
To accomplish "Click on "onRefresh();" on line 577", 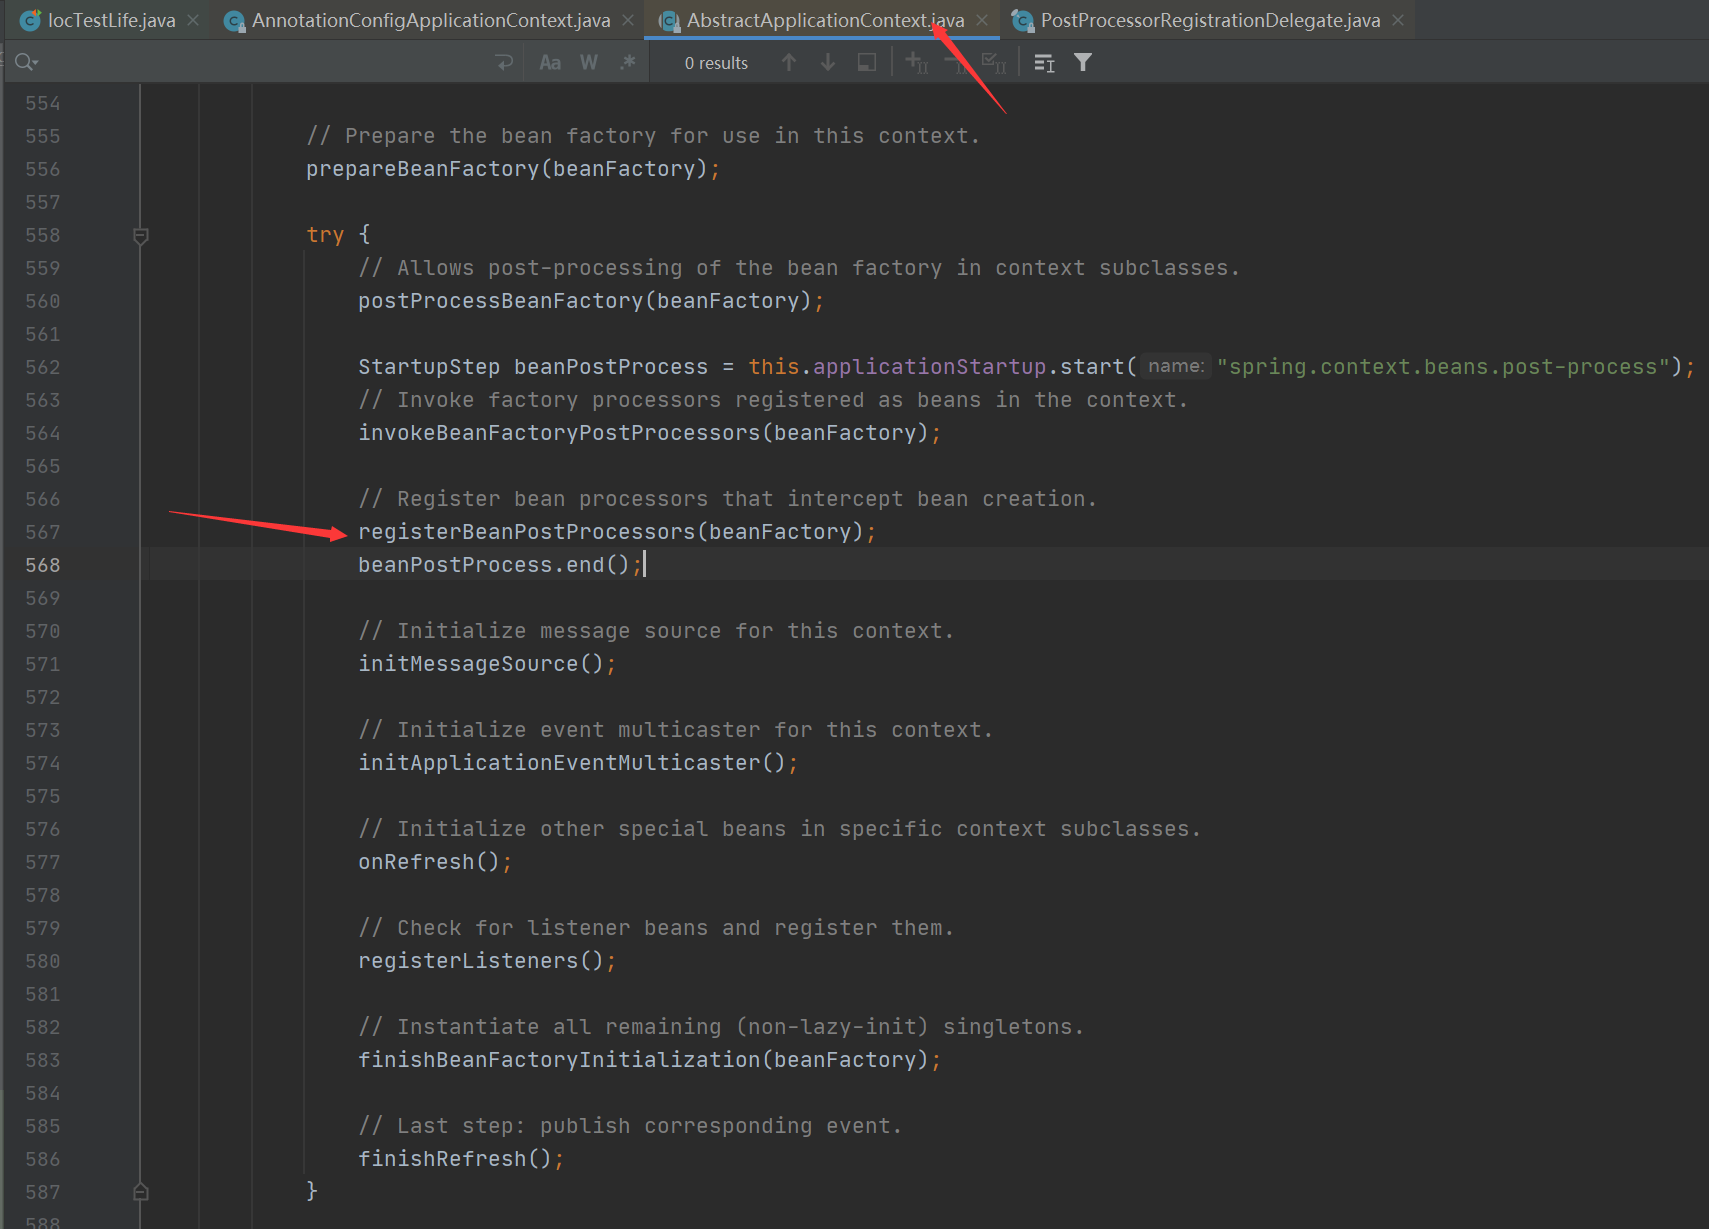I will tap(435, 862).
